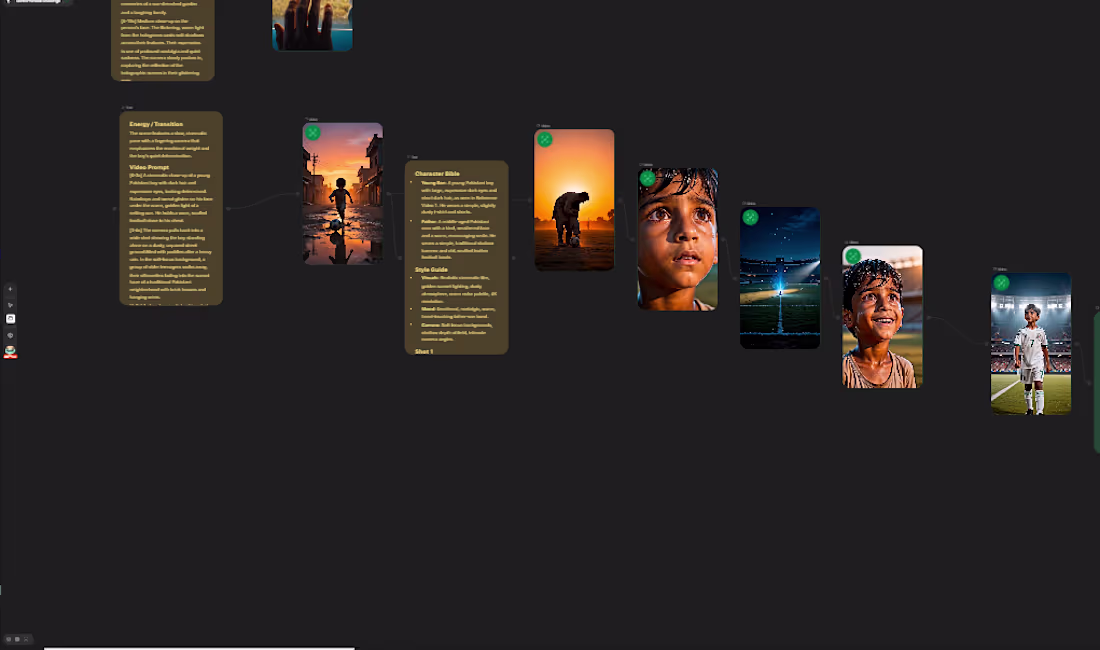Click green badge on boy face close-up video
This screenshot has height=650, width=1100.
pos(648,179)
